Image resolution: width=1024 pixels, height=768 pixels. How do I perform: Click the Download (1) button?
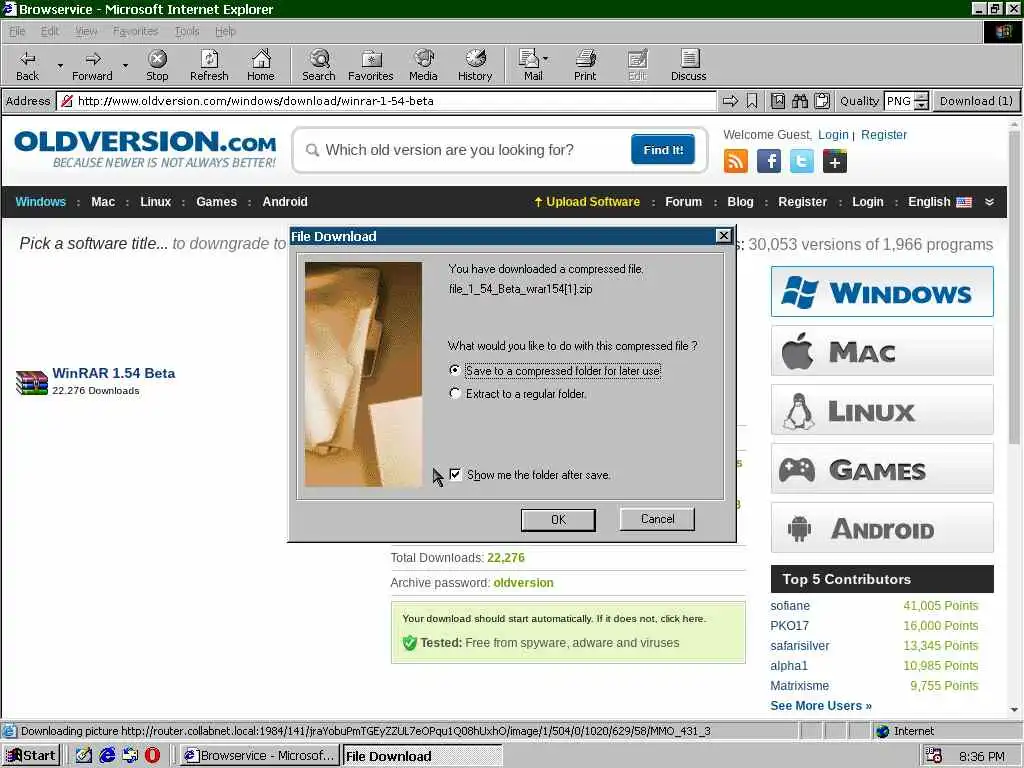(x=976, y=101)
